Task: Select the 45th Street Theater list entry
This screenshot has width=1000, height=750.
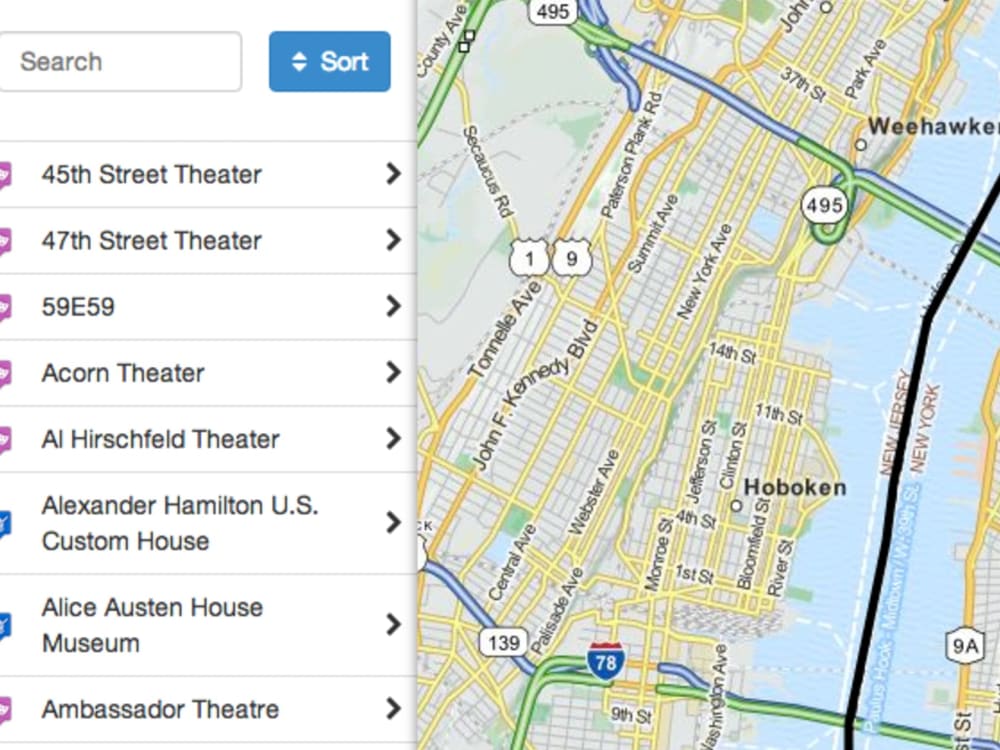Action: click(208, 174)
